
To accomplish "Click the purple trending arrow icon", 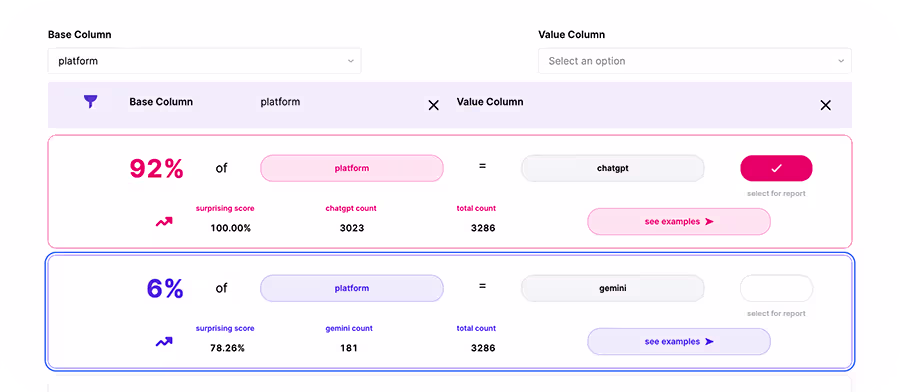I will tap(164, 342).
